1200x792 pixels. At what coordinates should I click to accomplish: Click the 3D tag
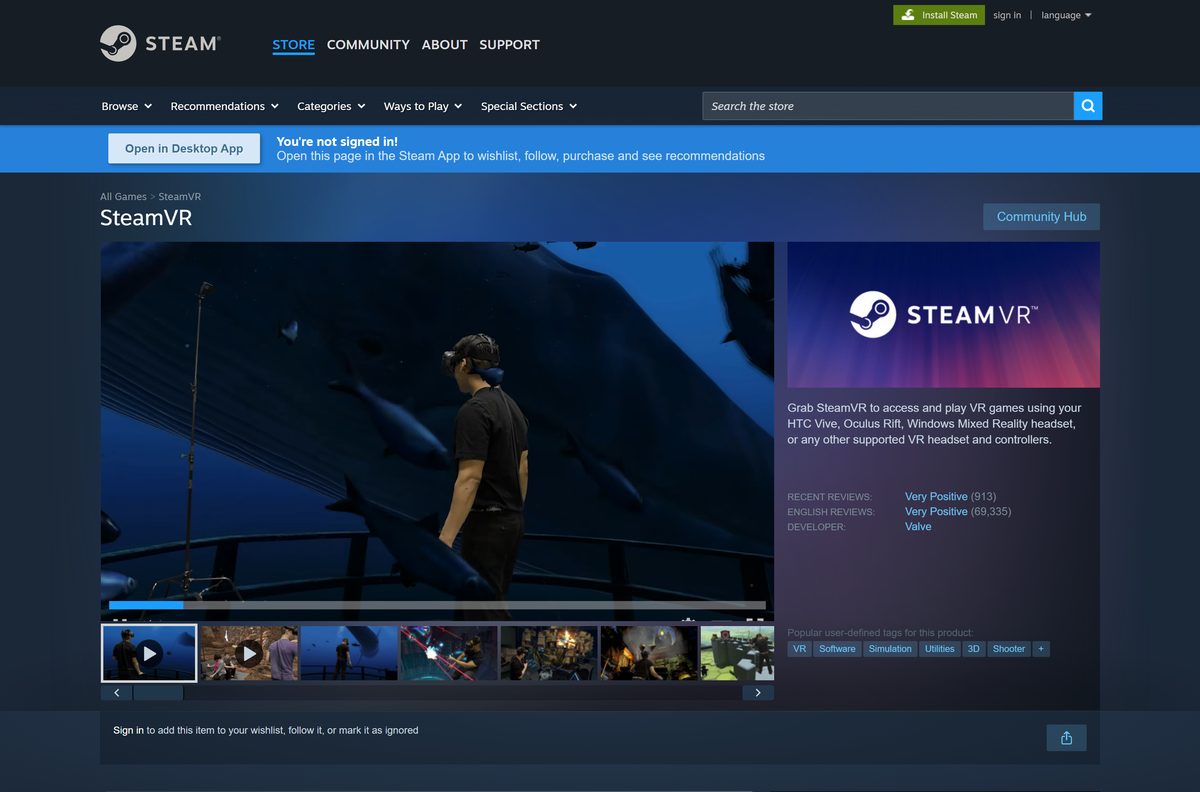pos(974,649)
